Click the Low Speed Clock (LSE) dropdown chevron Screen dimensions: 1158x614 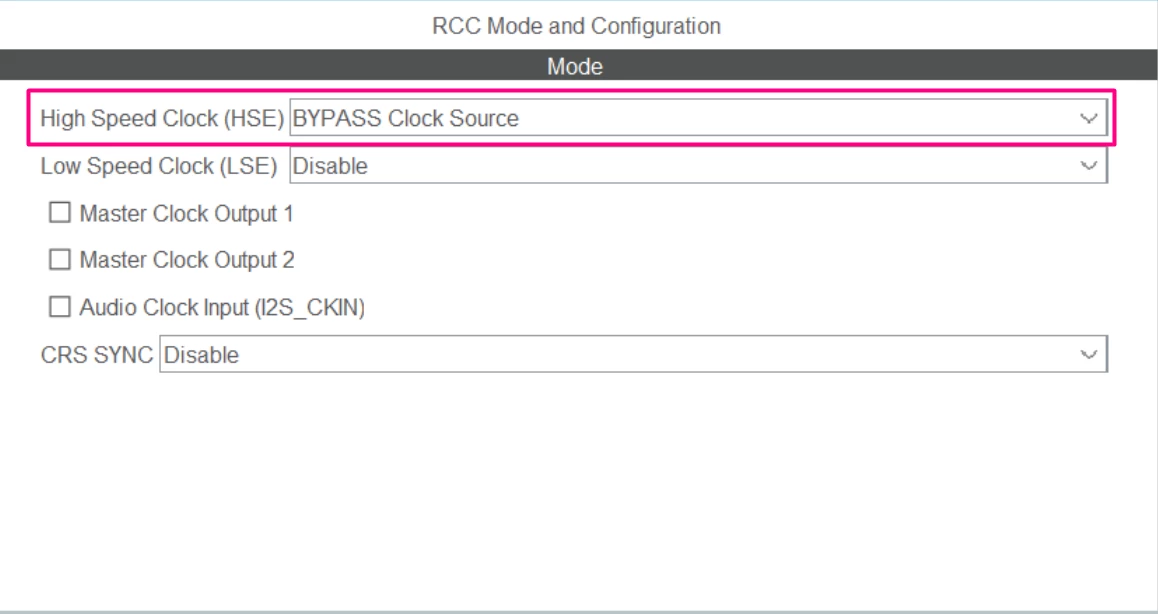point(1088,166)
